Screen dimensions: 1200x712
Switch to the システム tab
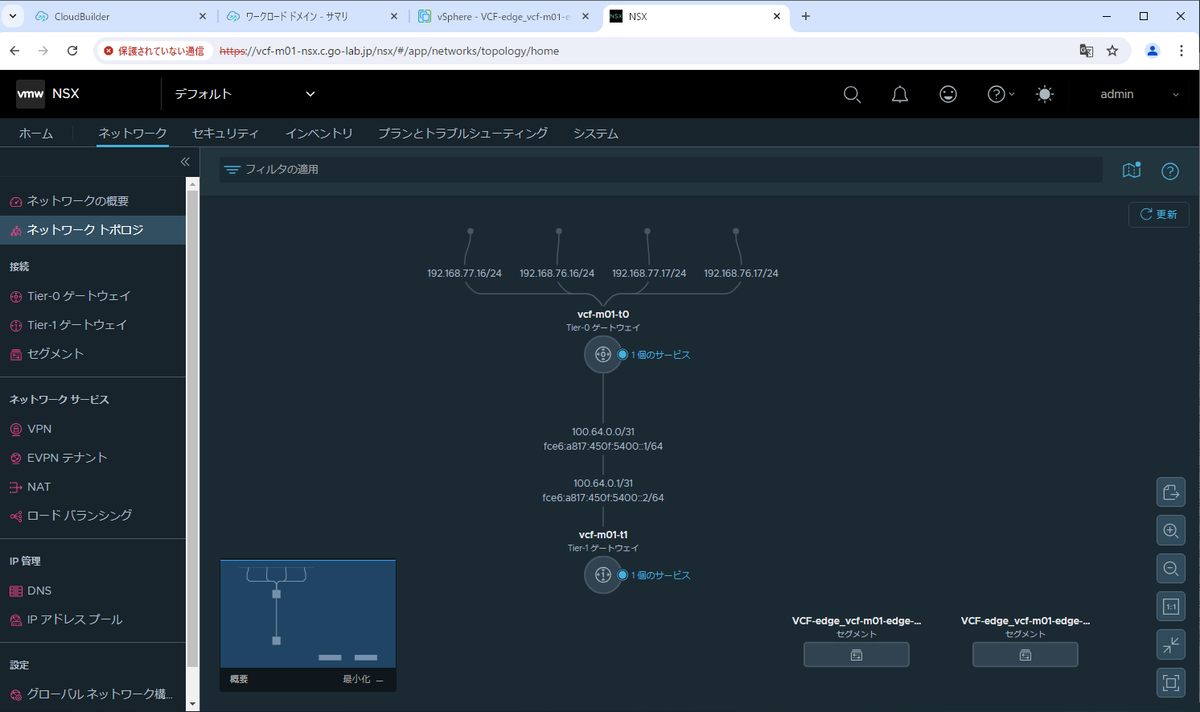click(596, 133)
